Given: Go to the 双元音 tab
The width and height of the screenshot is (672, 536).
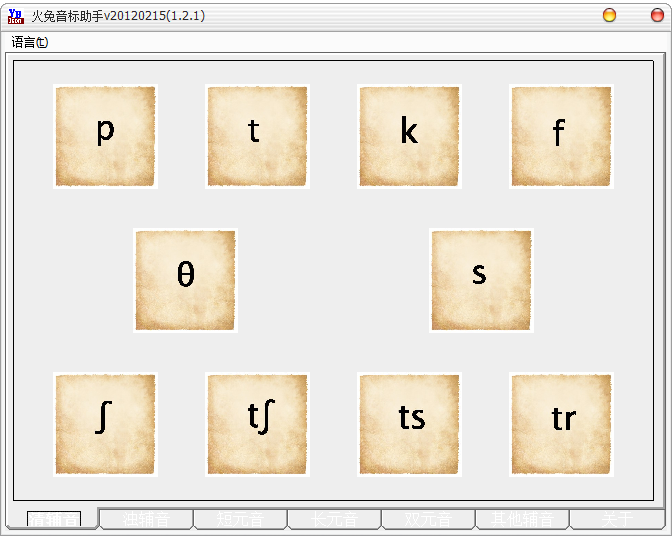Looking at the screenshot, I should (428, 519).
